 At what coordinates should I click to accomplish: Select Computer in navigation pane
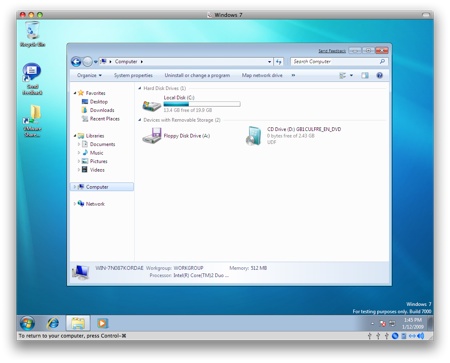tap(102, 187)
